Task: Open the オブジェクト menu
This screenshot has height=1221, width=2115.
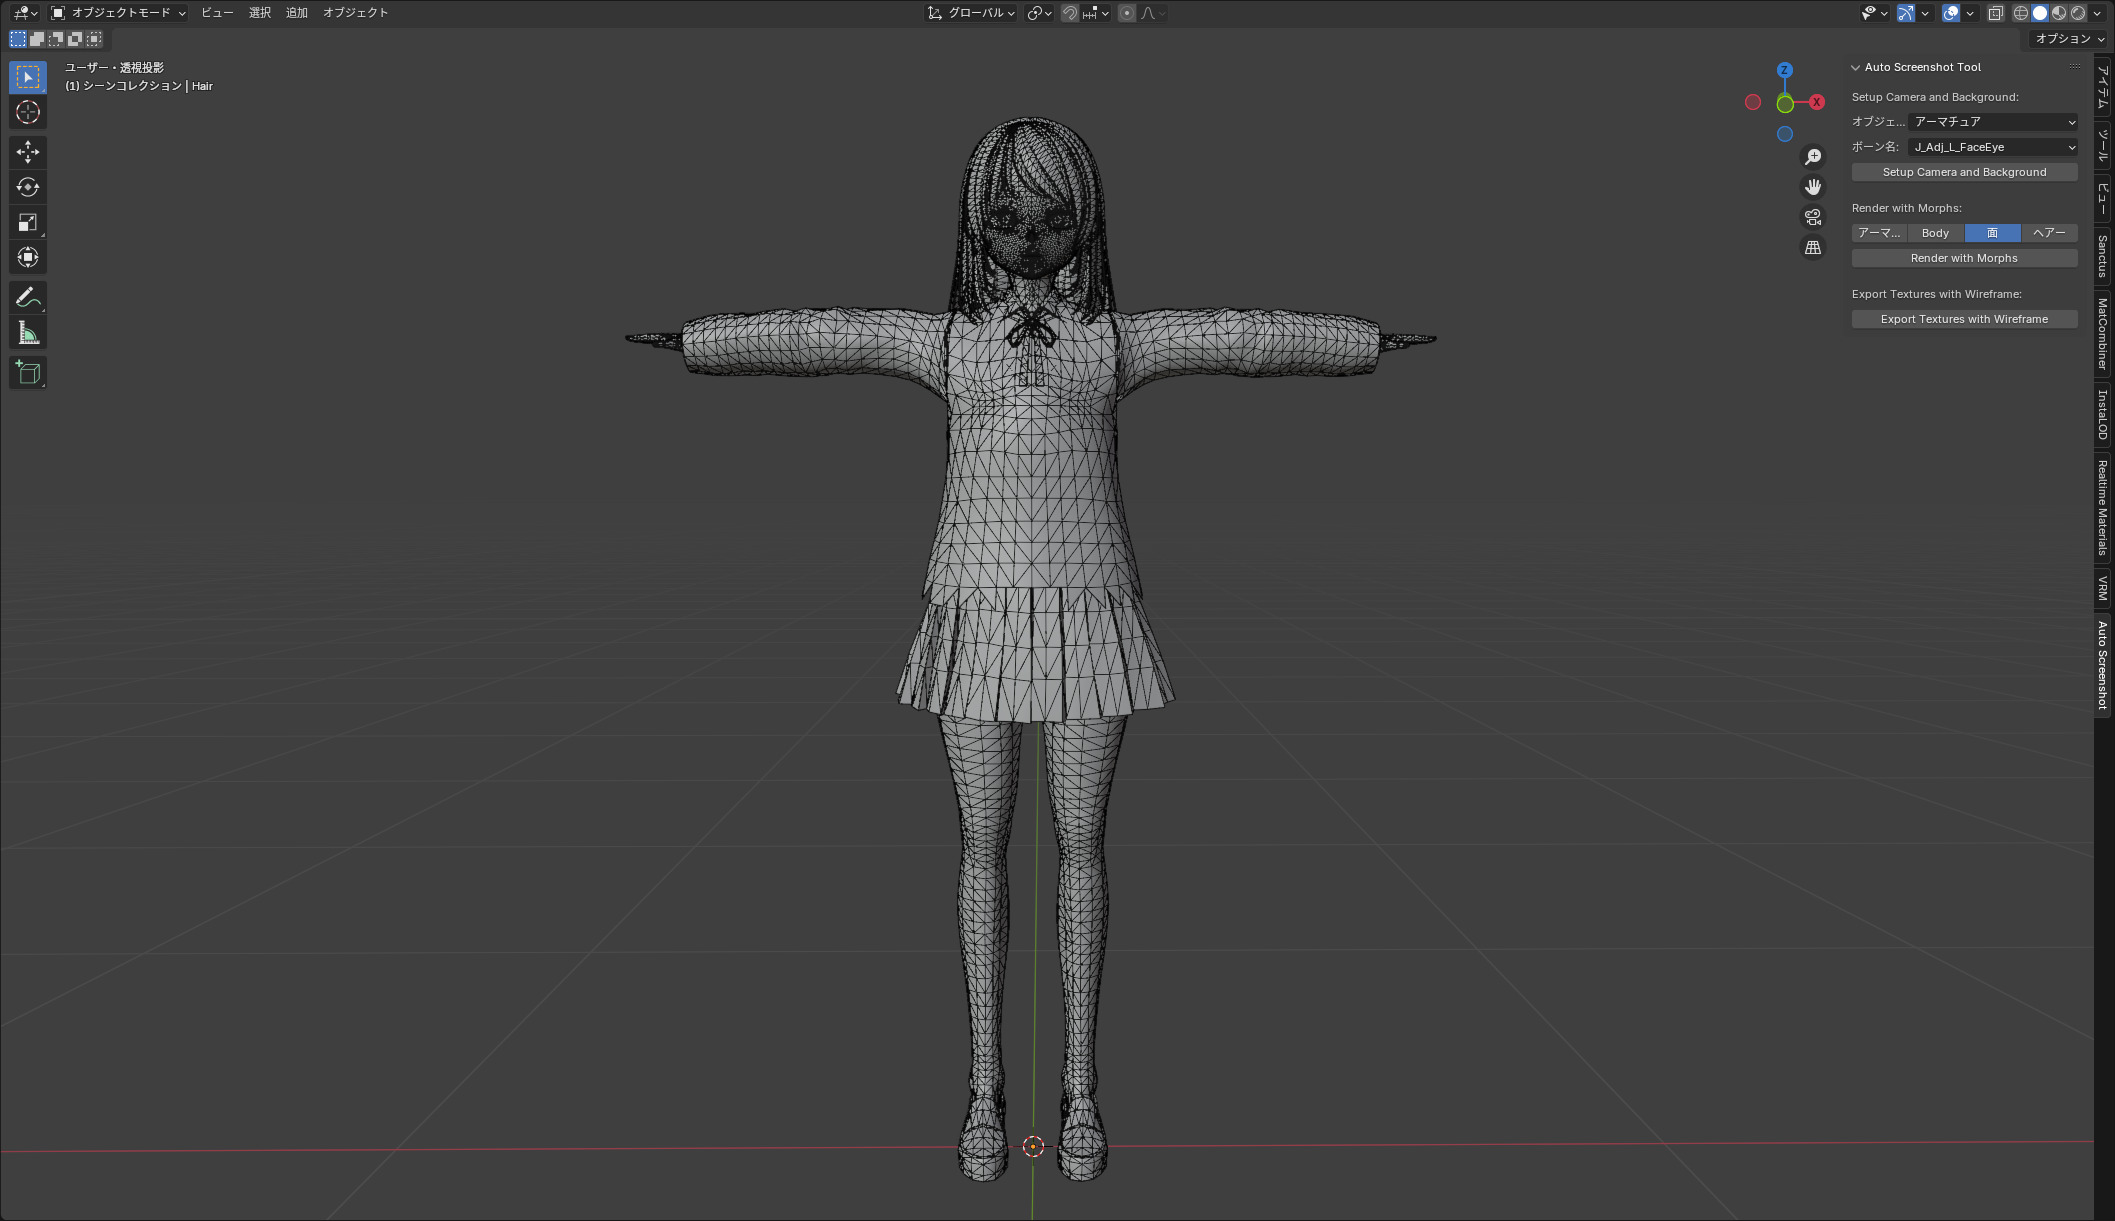Action: coord(355,13)
